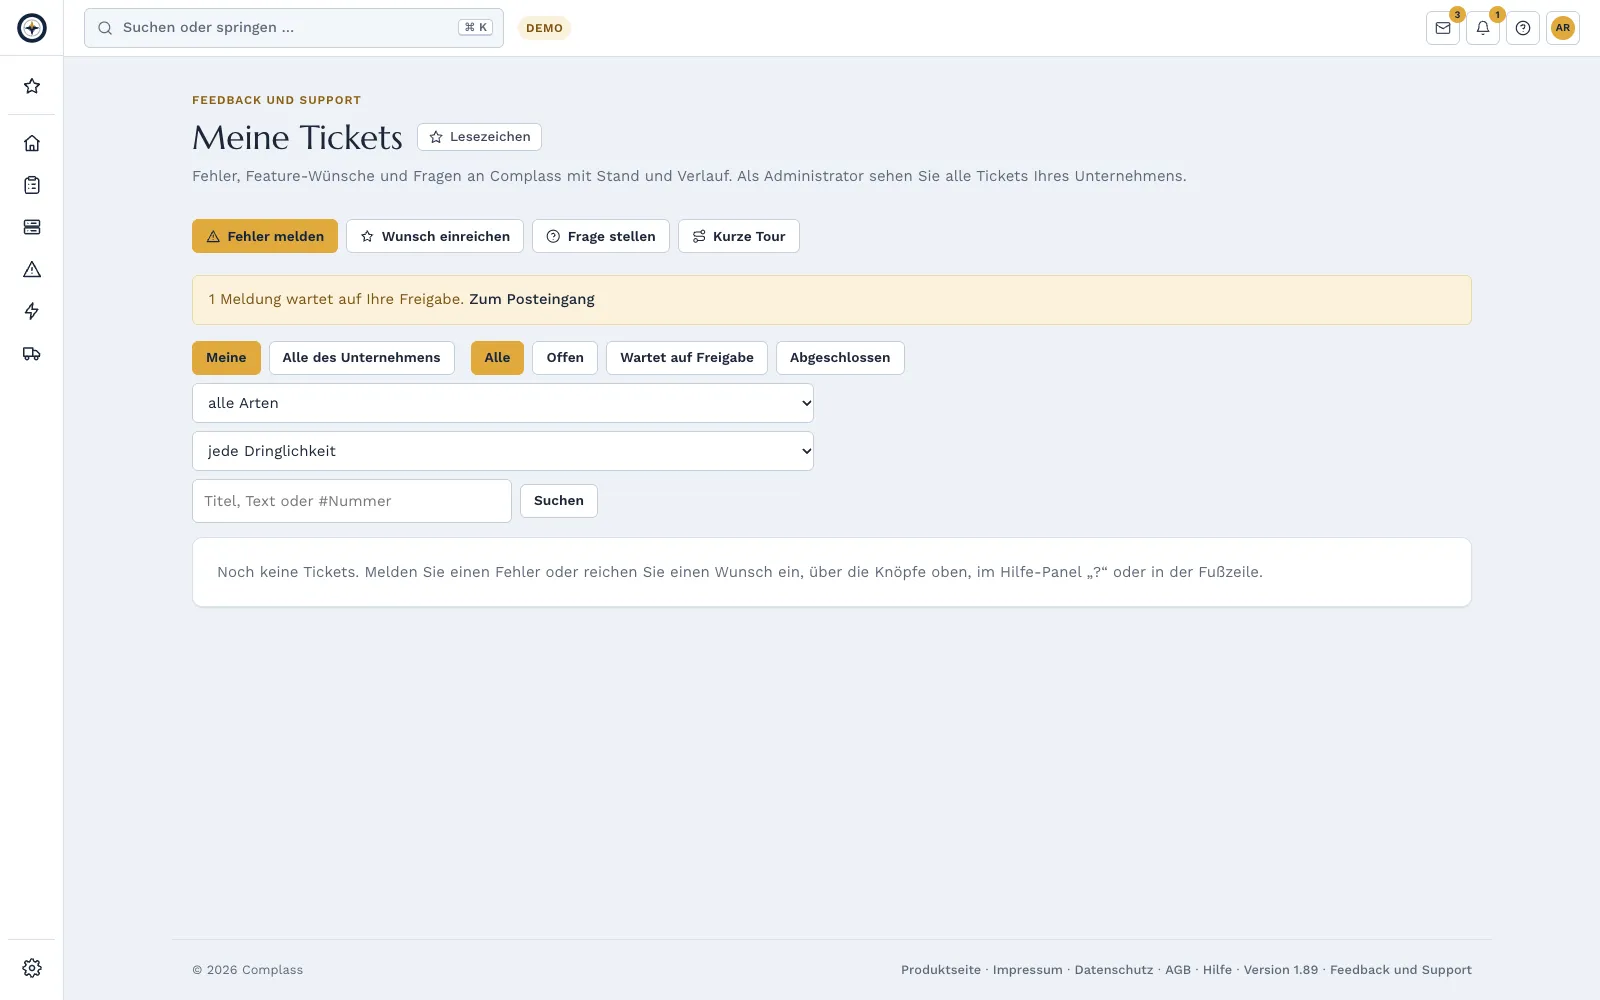Open AGB footer link
Image resolution: width=1600 pixels, height=1000 pixels.
(x=1178, y=970)
